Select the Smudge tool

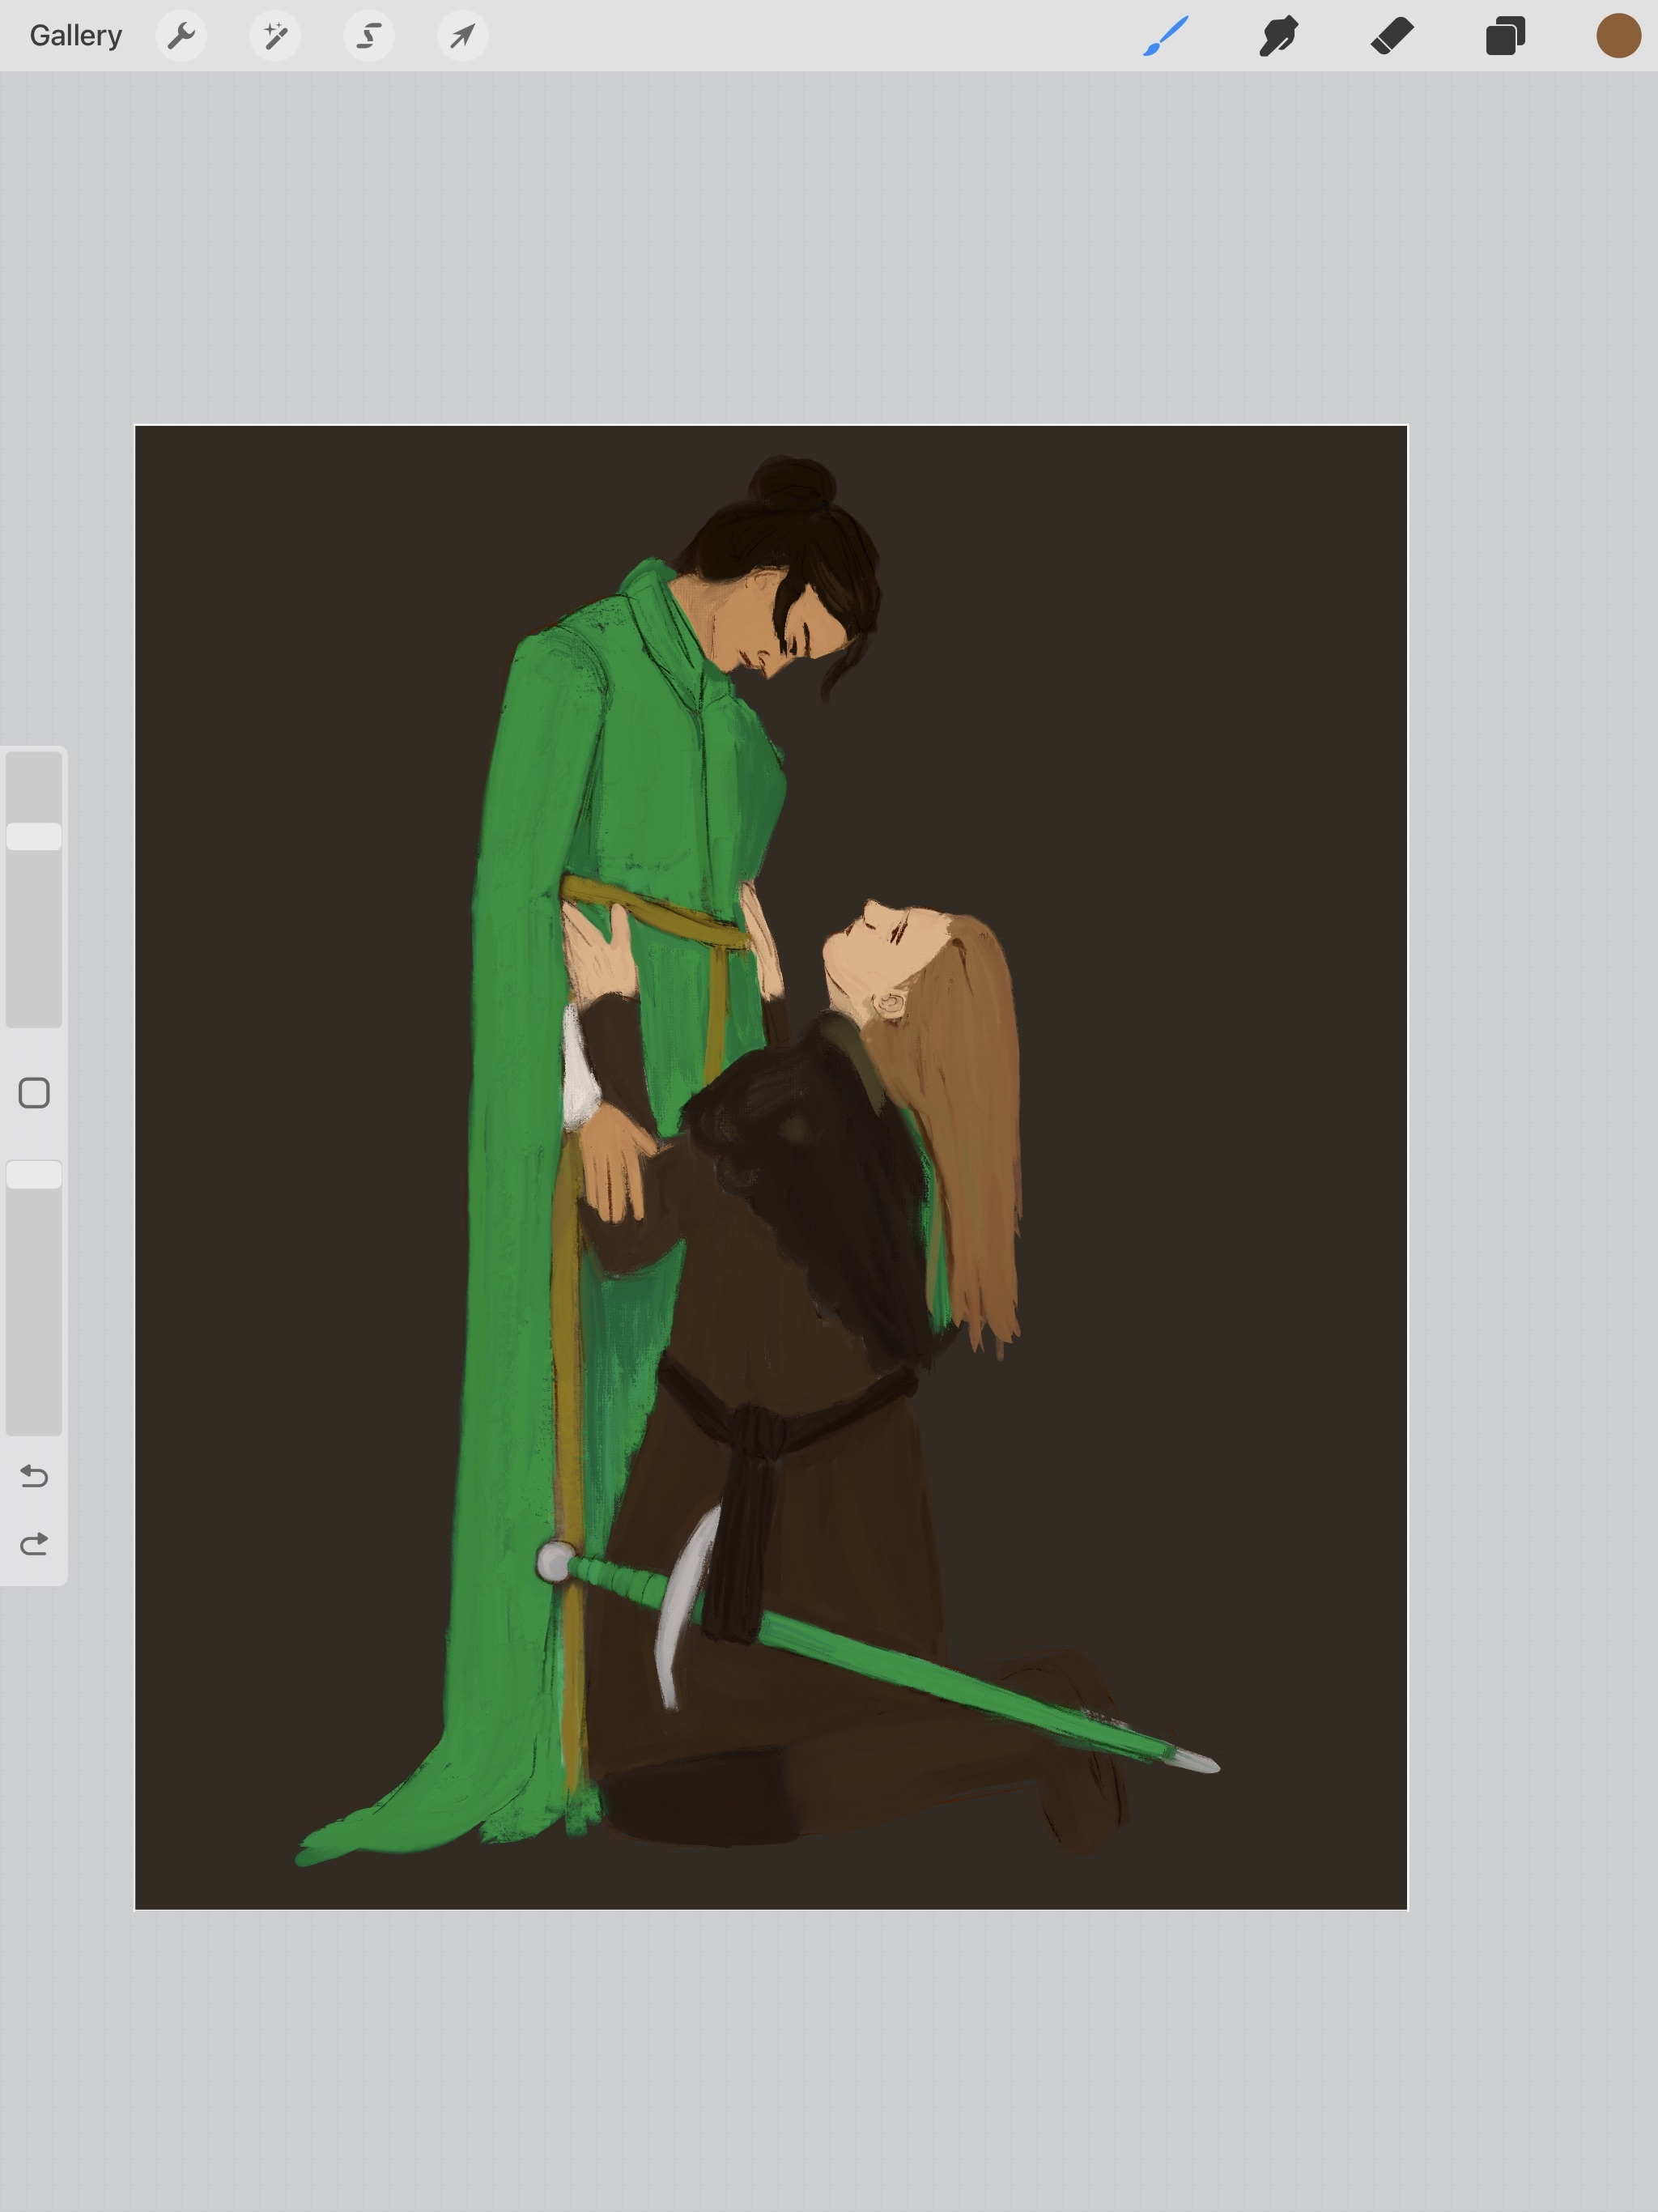click(1279, 36)
